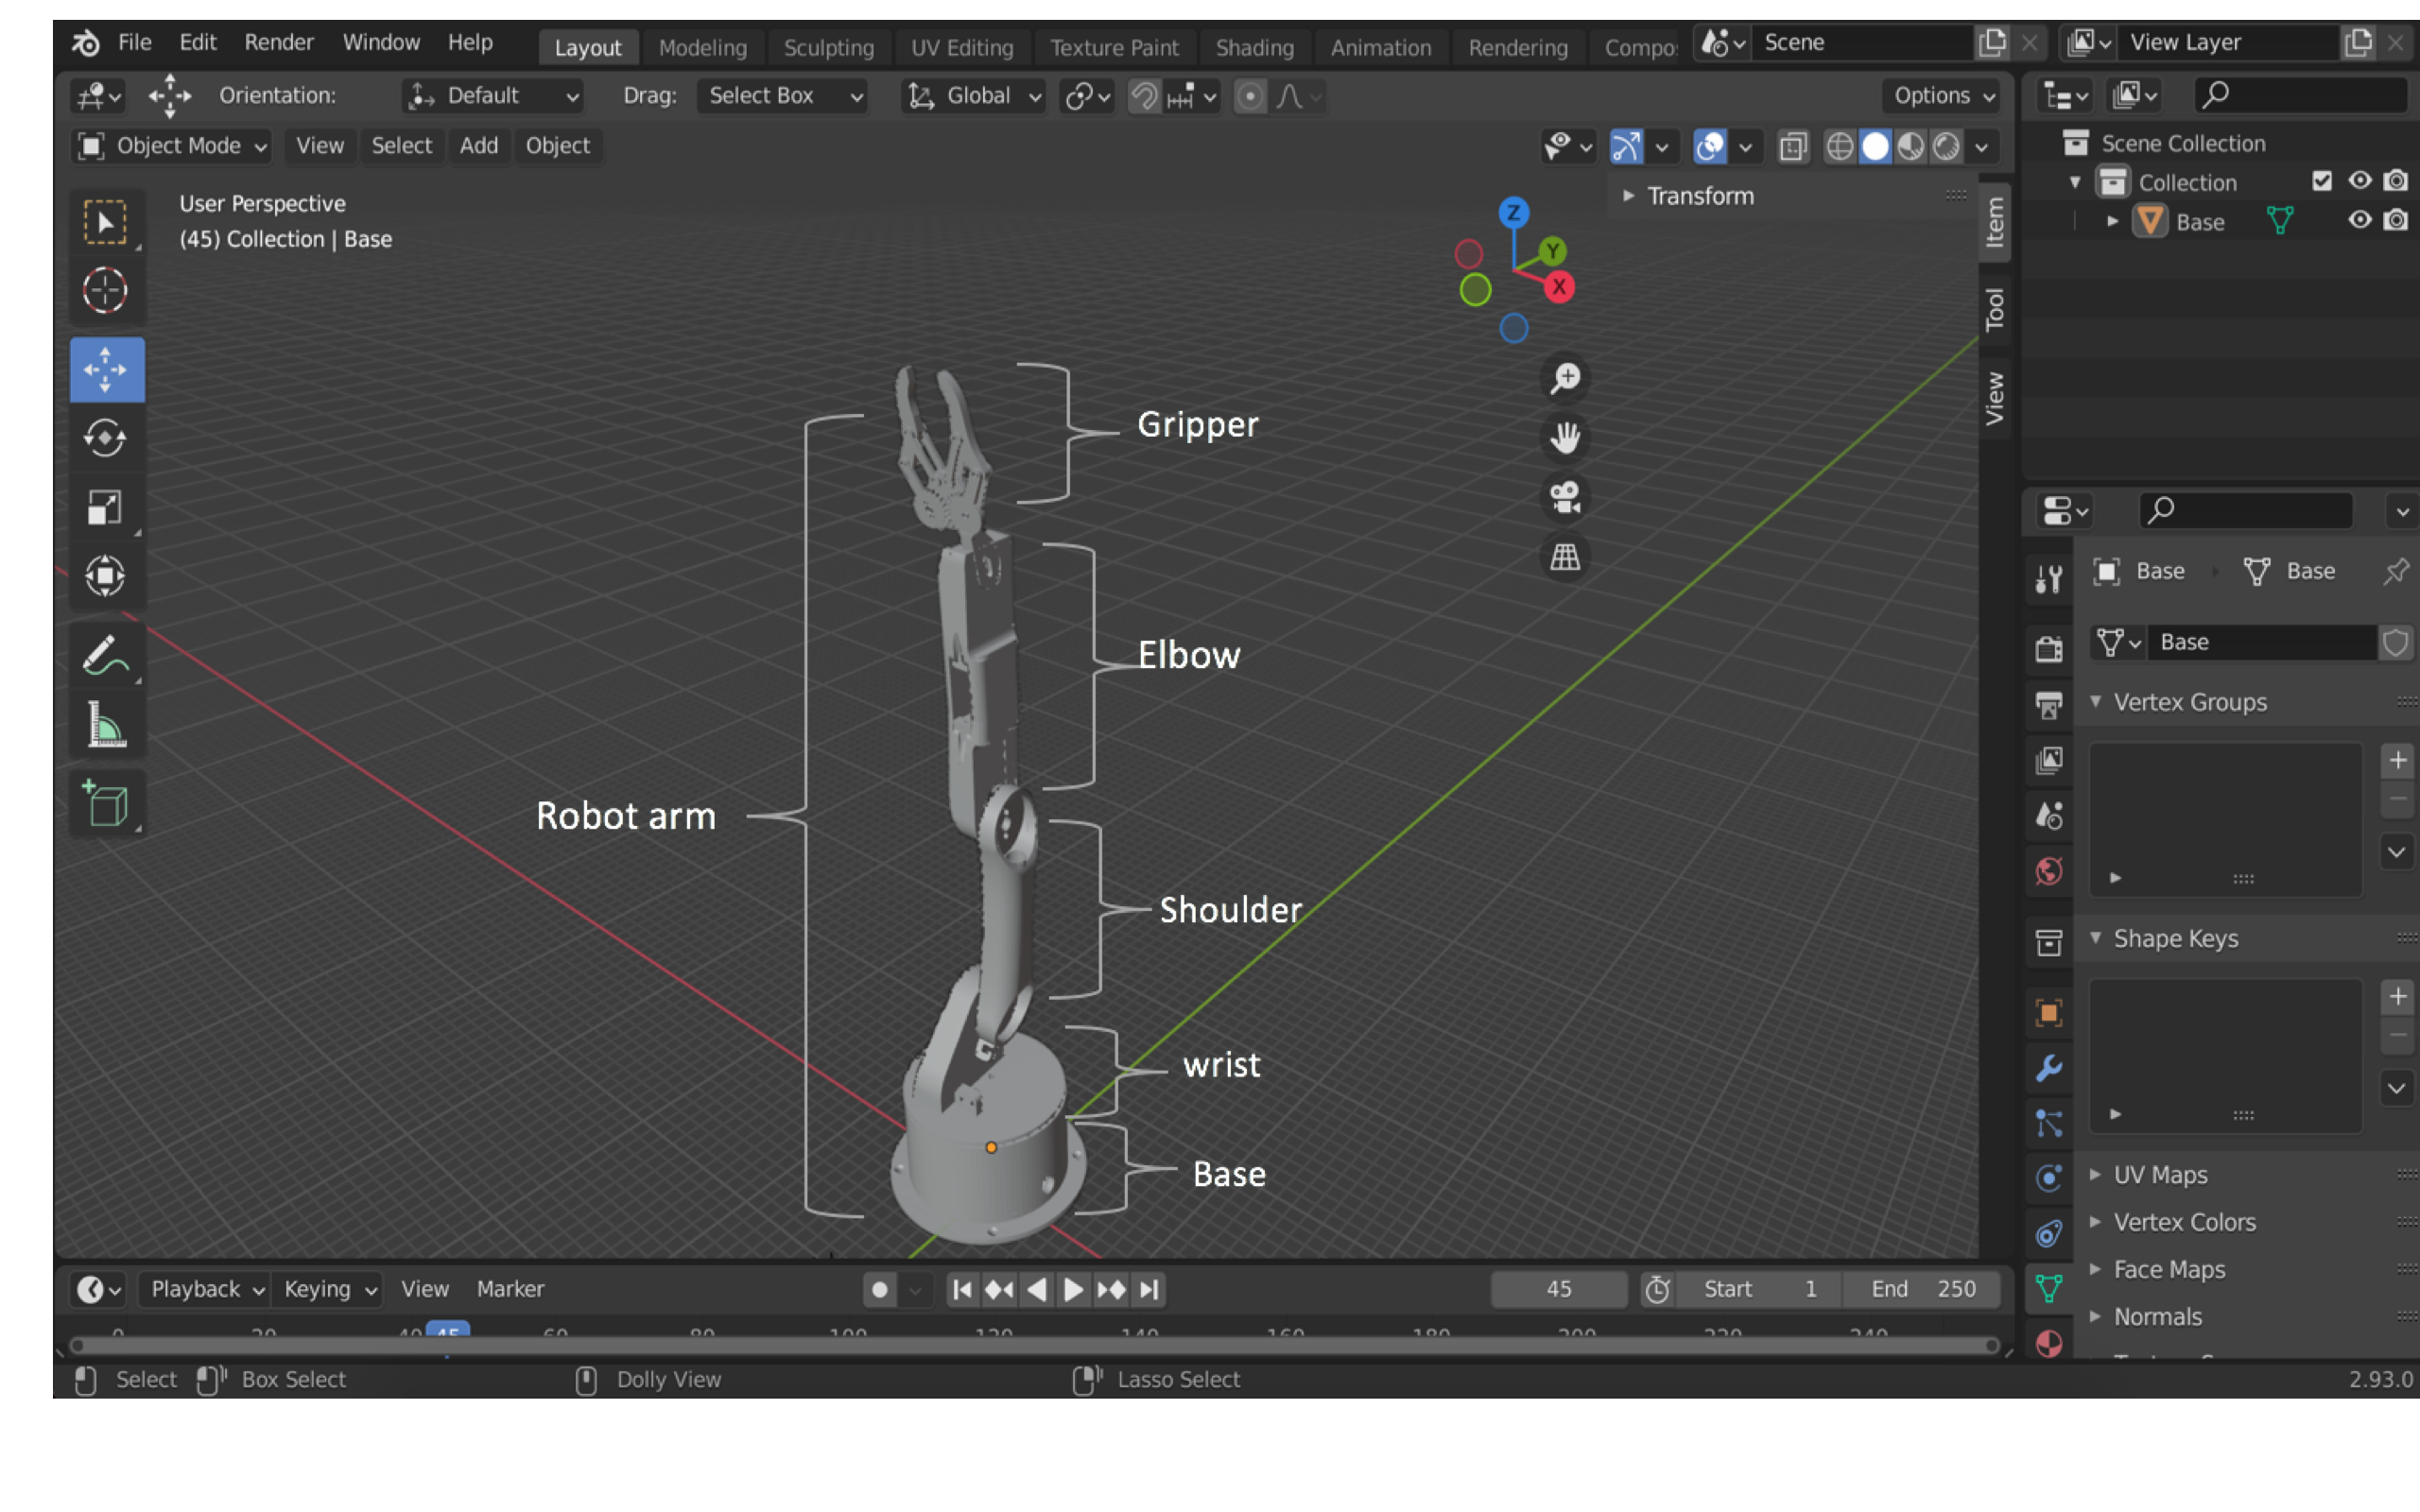Hide the Base object in the outliner
This screenshot has height=1512, width=2420.
click(2360, 221)
